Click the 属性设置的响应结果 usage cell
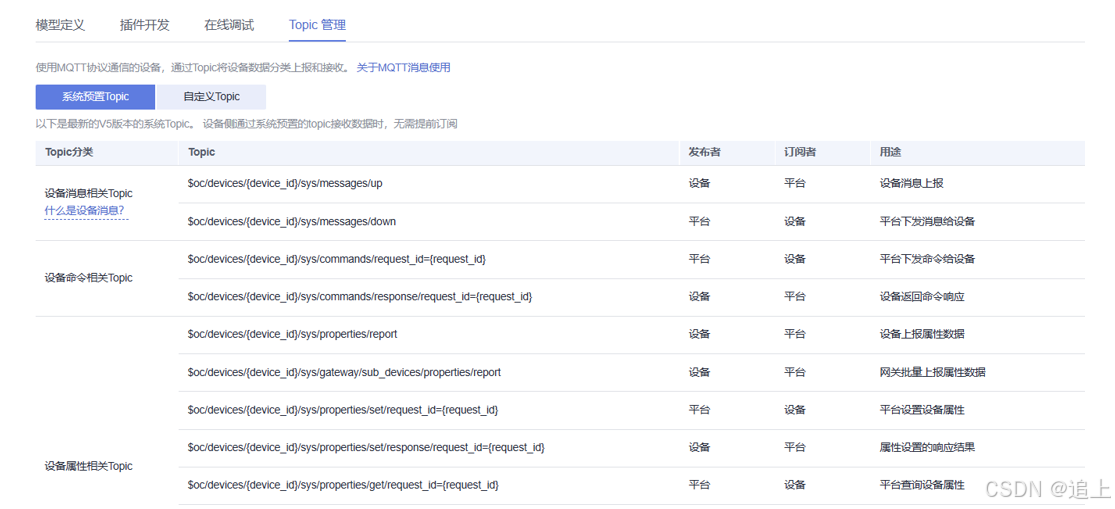 pyautogui.click(x=927, y=447)
